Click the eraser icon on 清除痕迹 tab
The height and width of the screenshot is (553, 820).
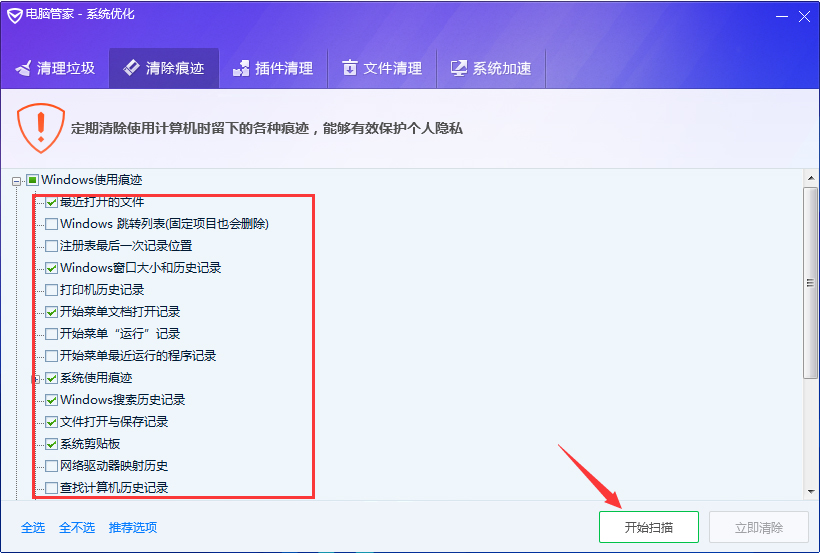132,68
